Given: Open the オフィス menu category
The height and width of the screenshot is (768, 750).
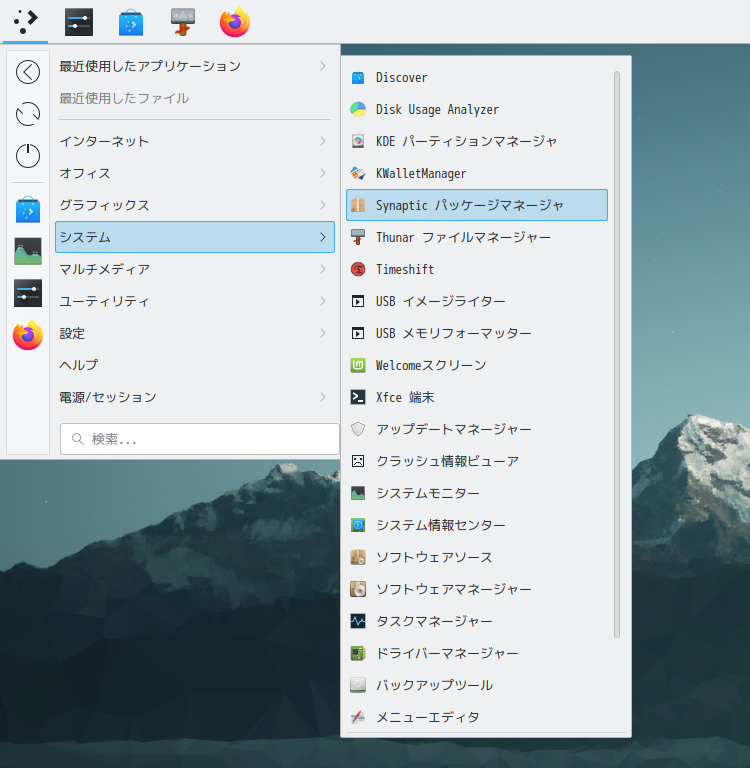Looking at the screenshot, I should pos(195,173).
